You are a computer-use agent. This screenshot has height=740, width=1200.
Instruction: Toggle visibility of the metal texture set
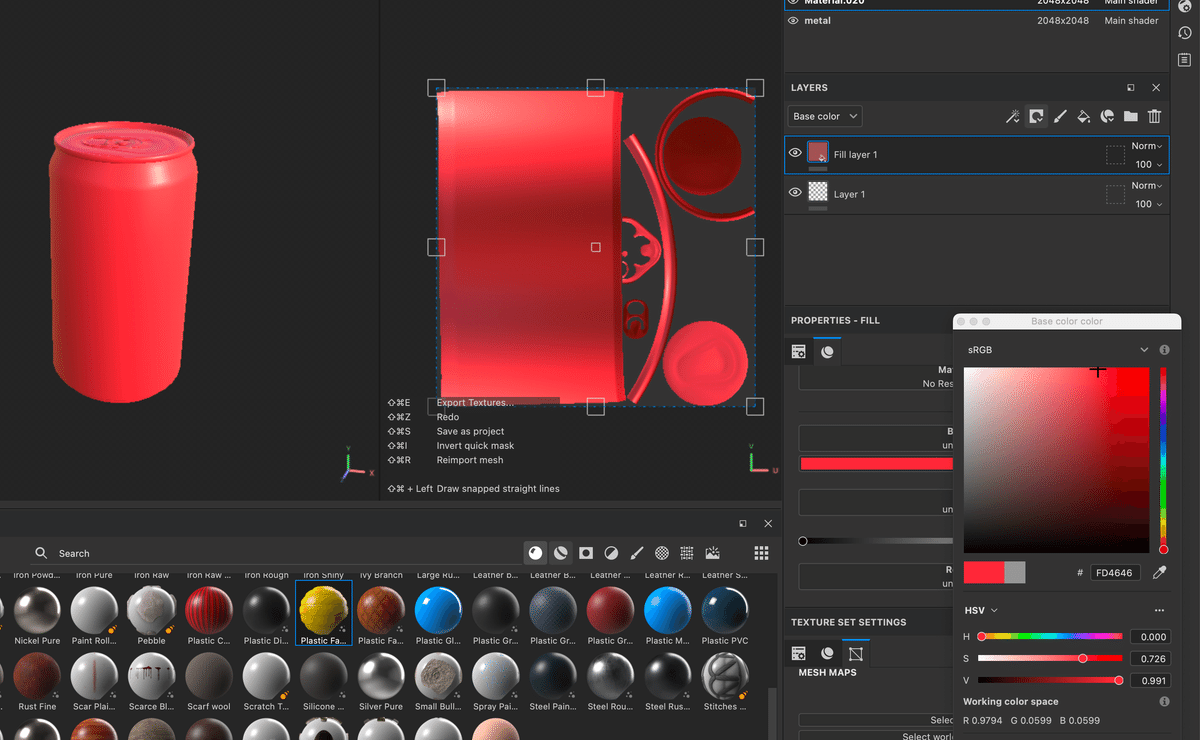click(792, 20)
